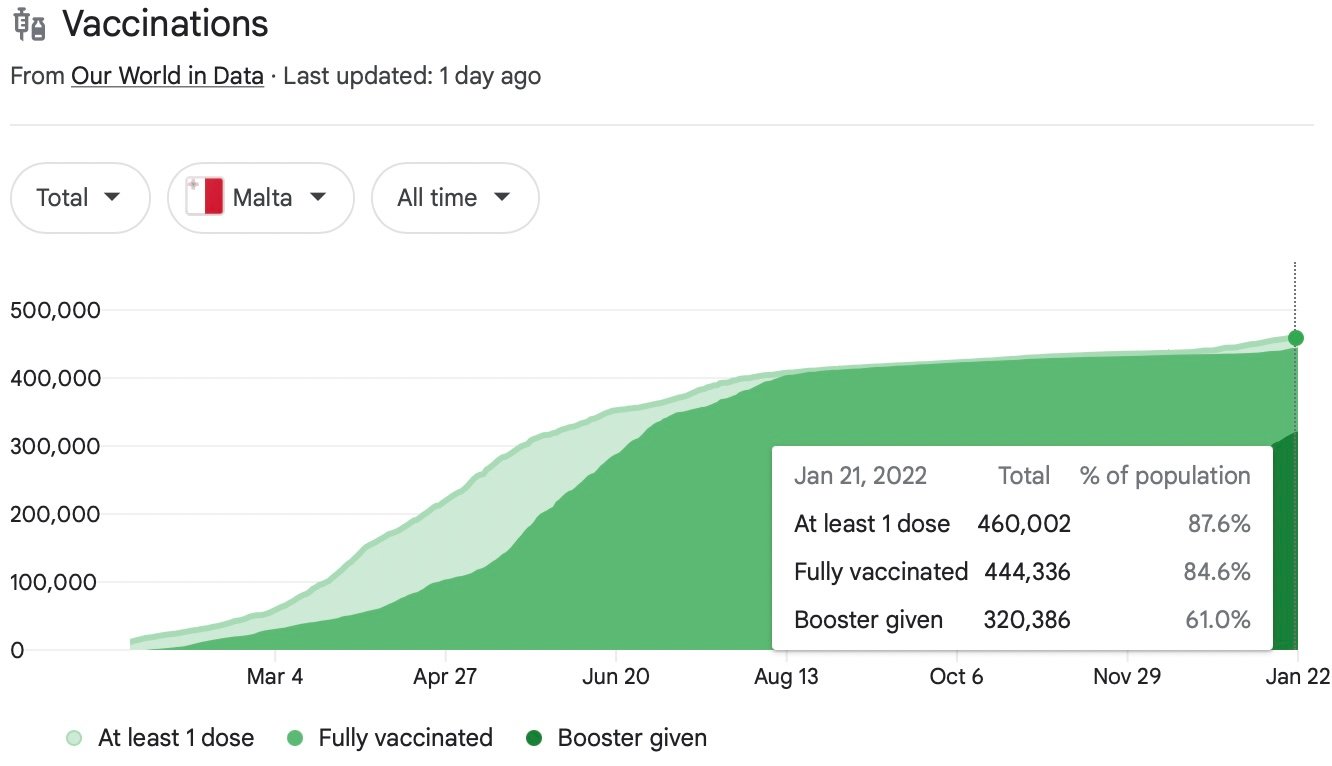Click the arrow on the Total dropdown
This screenshot has height=766, width=1332.
112,197
